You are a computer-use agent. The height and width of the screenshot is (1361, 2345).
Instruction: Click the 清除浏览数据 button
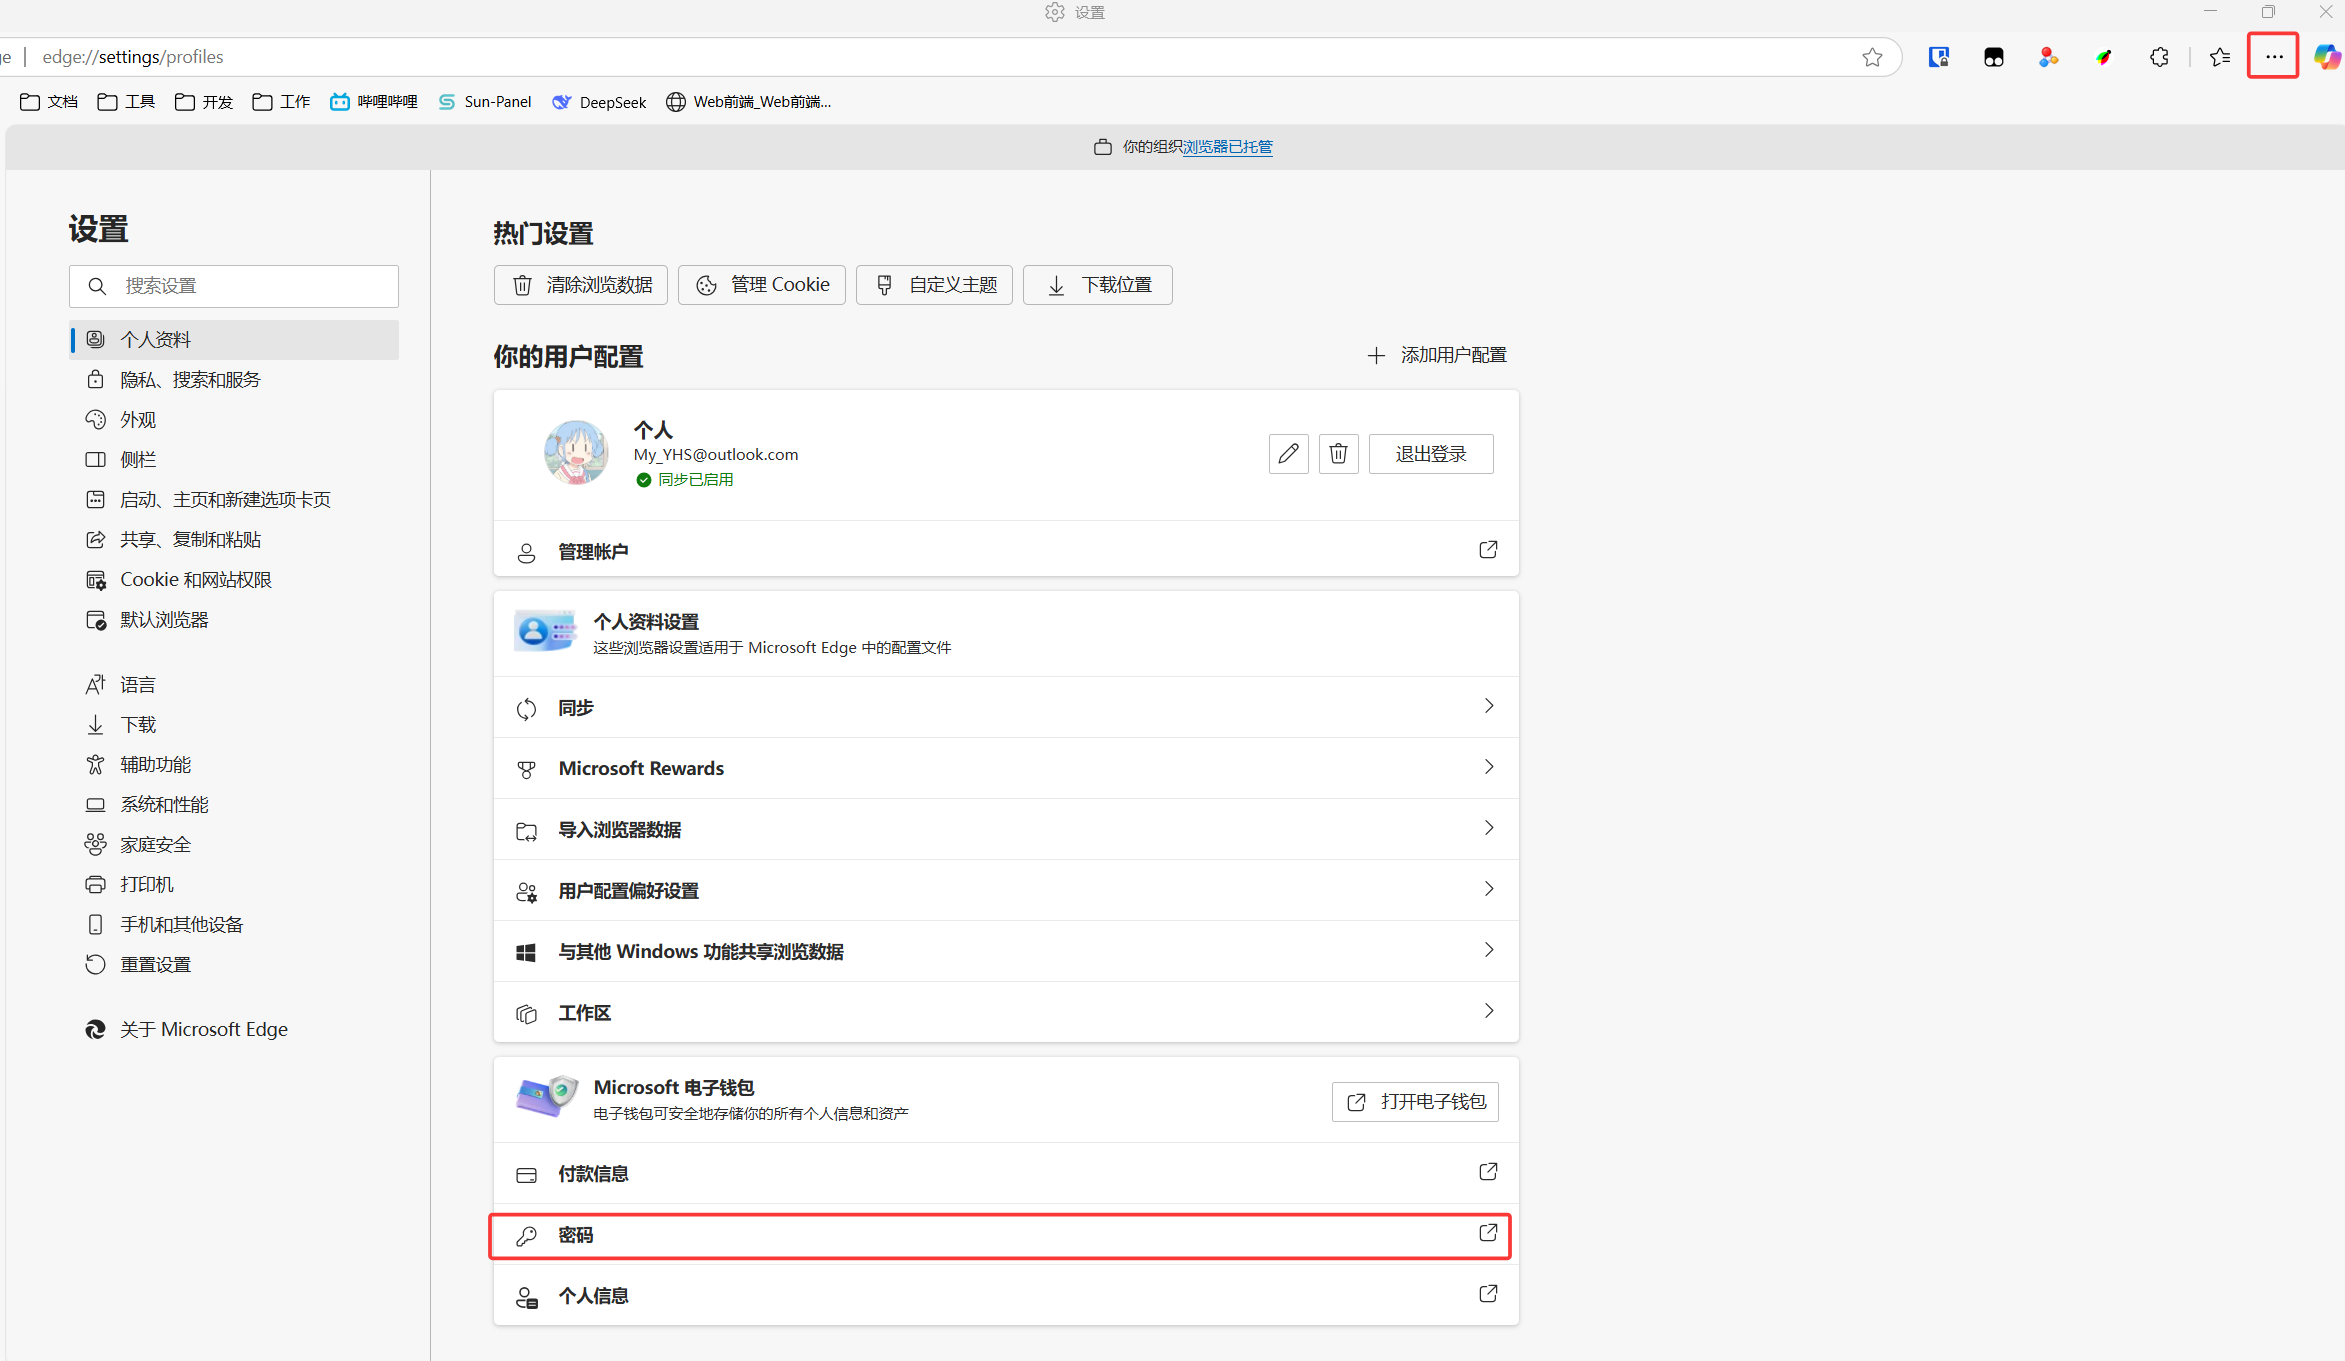[x=581, y=285]
